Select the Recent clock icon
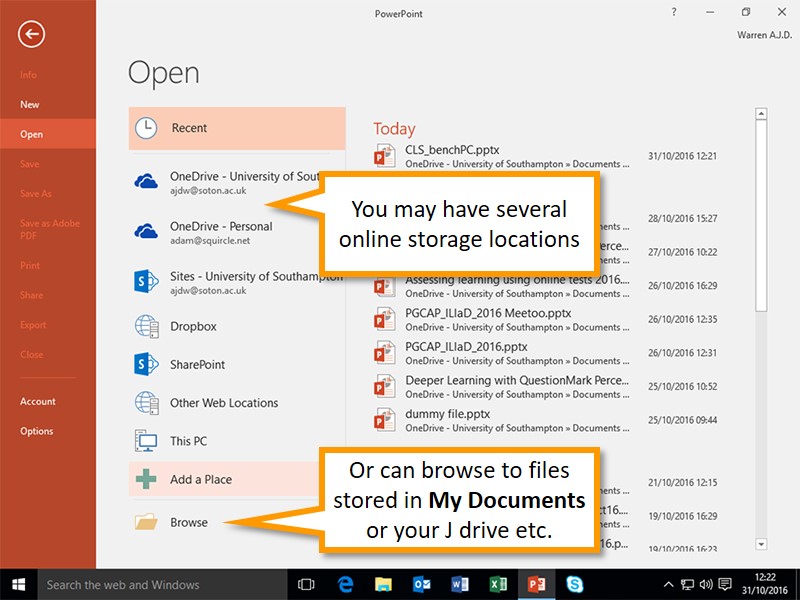 click(146, 128)
